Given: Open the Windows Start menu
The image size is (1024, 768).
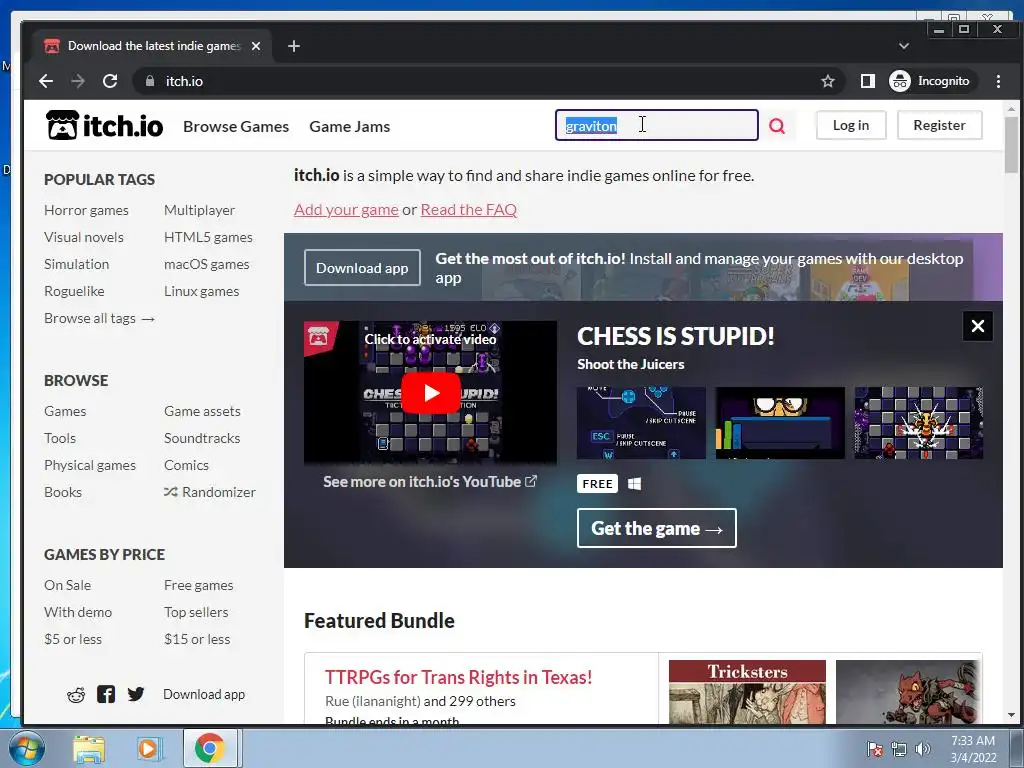Looking at the screenshot, I should click(26, 748).
